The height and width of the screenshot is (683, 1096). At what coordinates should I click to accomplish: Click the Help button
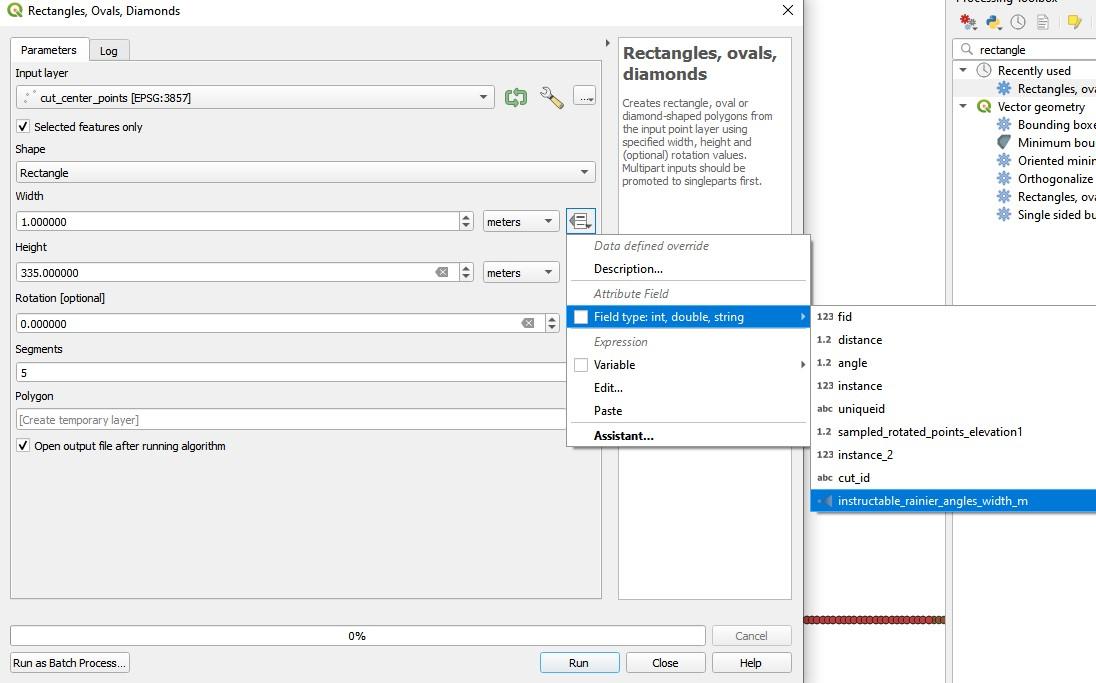[x=750, y=662]
